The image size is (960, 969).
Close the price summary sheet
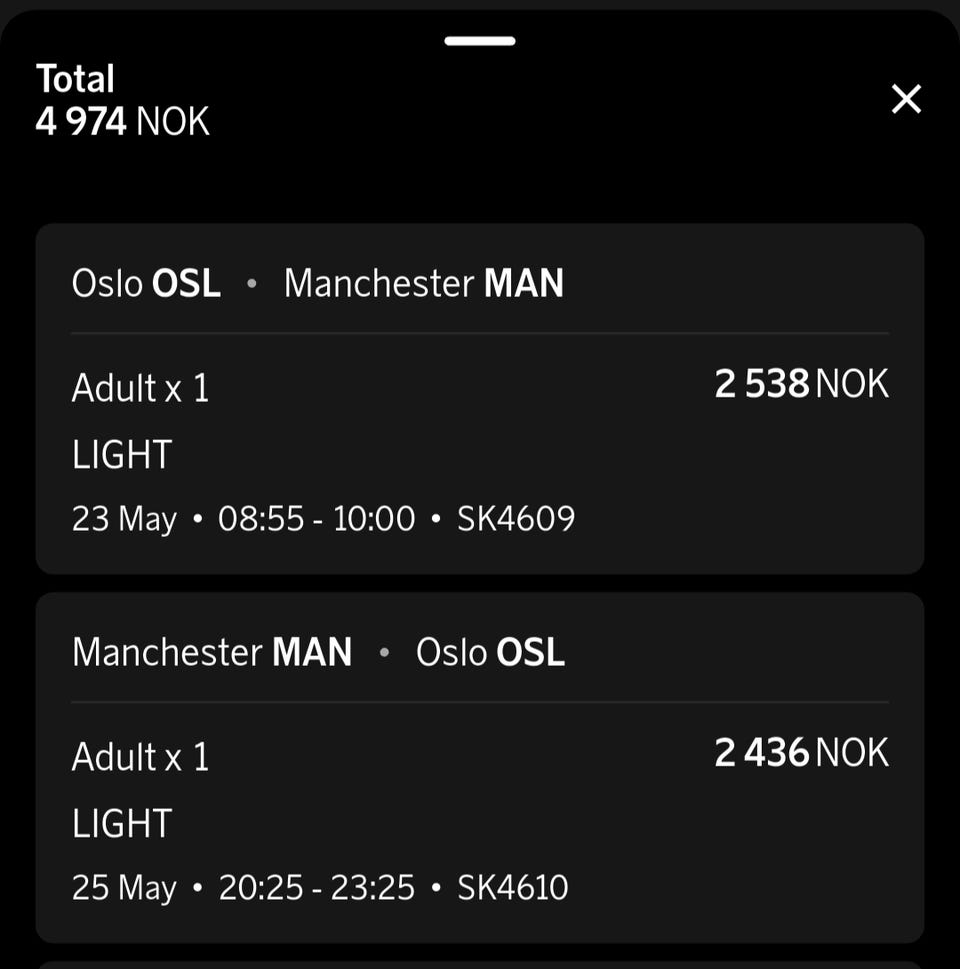[906, 99]
